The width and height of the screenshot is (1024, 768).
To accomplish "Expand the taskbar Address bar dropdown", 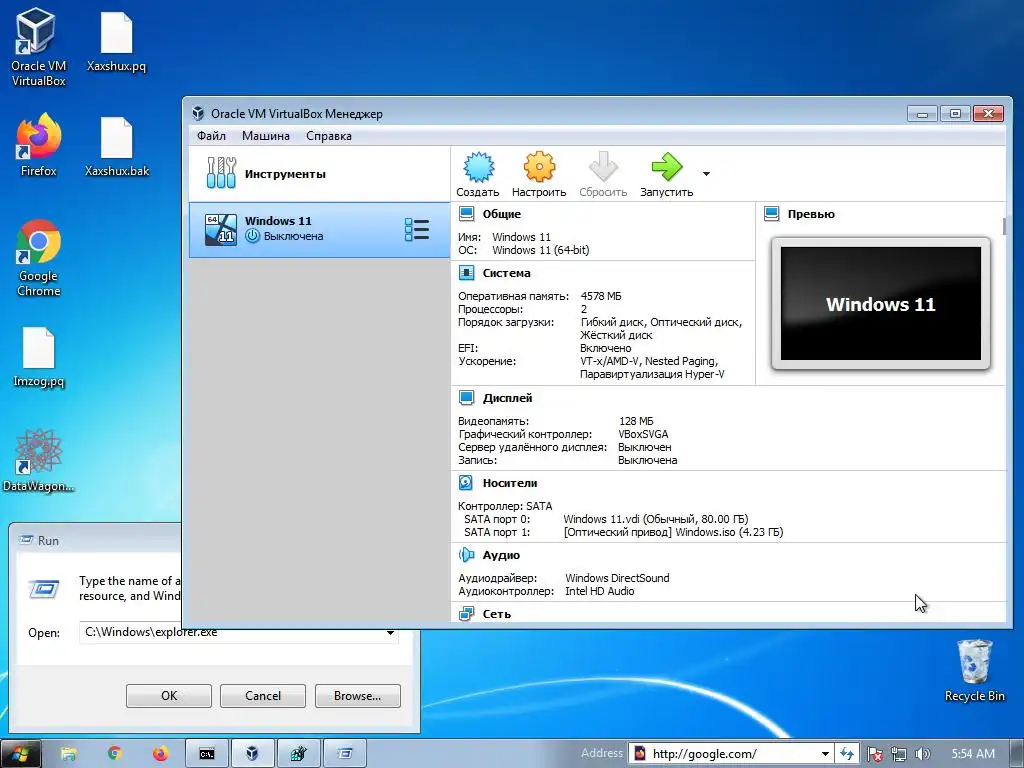I will 825,754.
